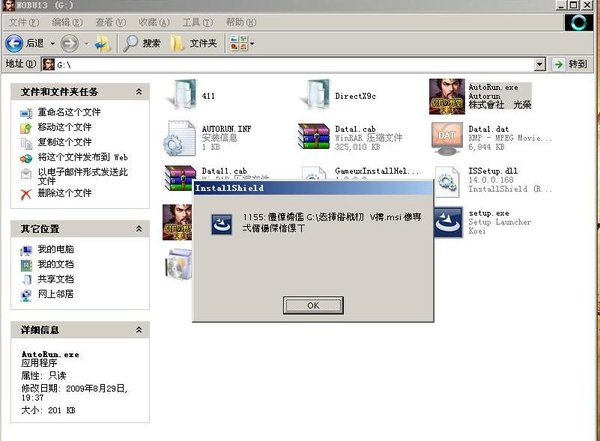
Task: Click 将这个文件发布到 Web link
Action: (83, 157)
